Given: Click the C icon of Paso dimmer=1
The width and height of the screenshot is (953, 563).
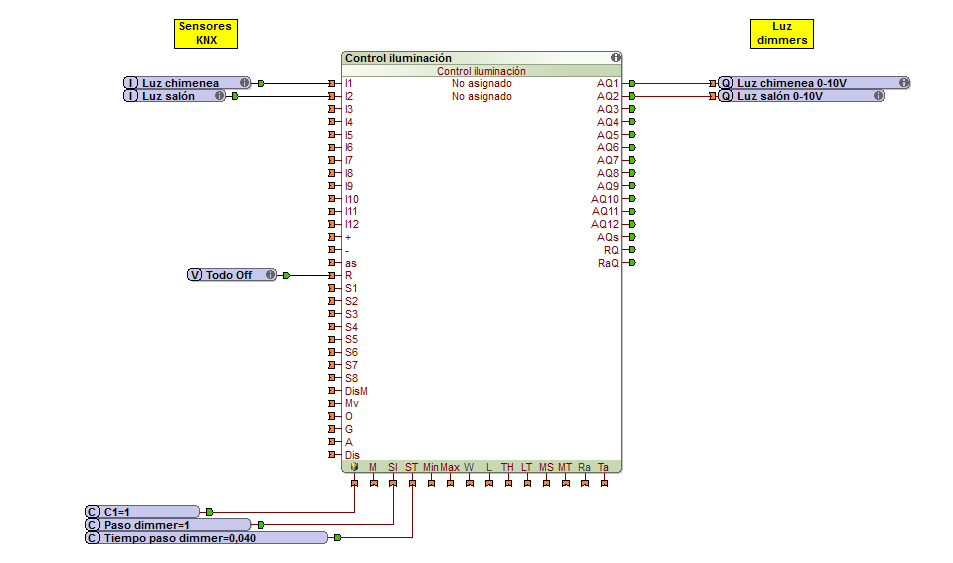Looking at the screenshot, I should click(93, 525).
